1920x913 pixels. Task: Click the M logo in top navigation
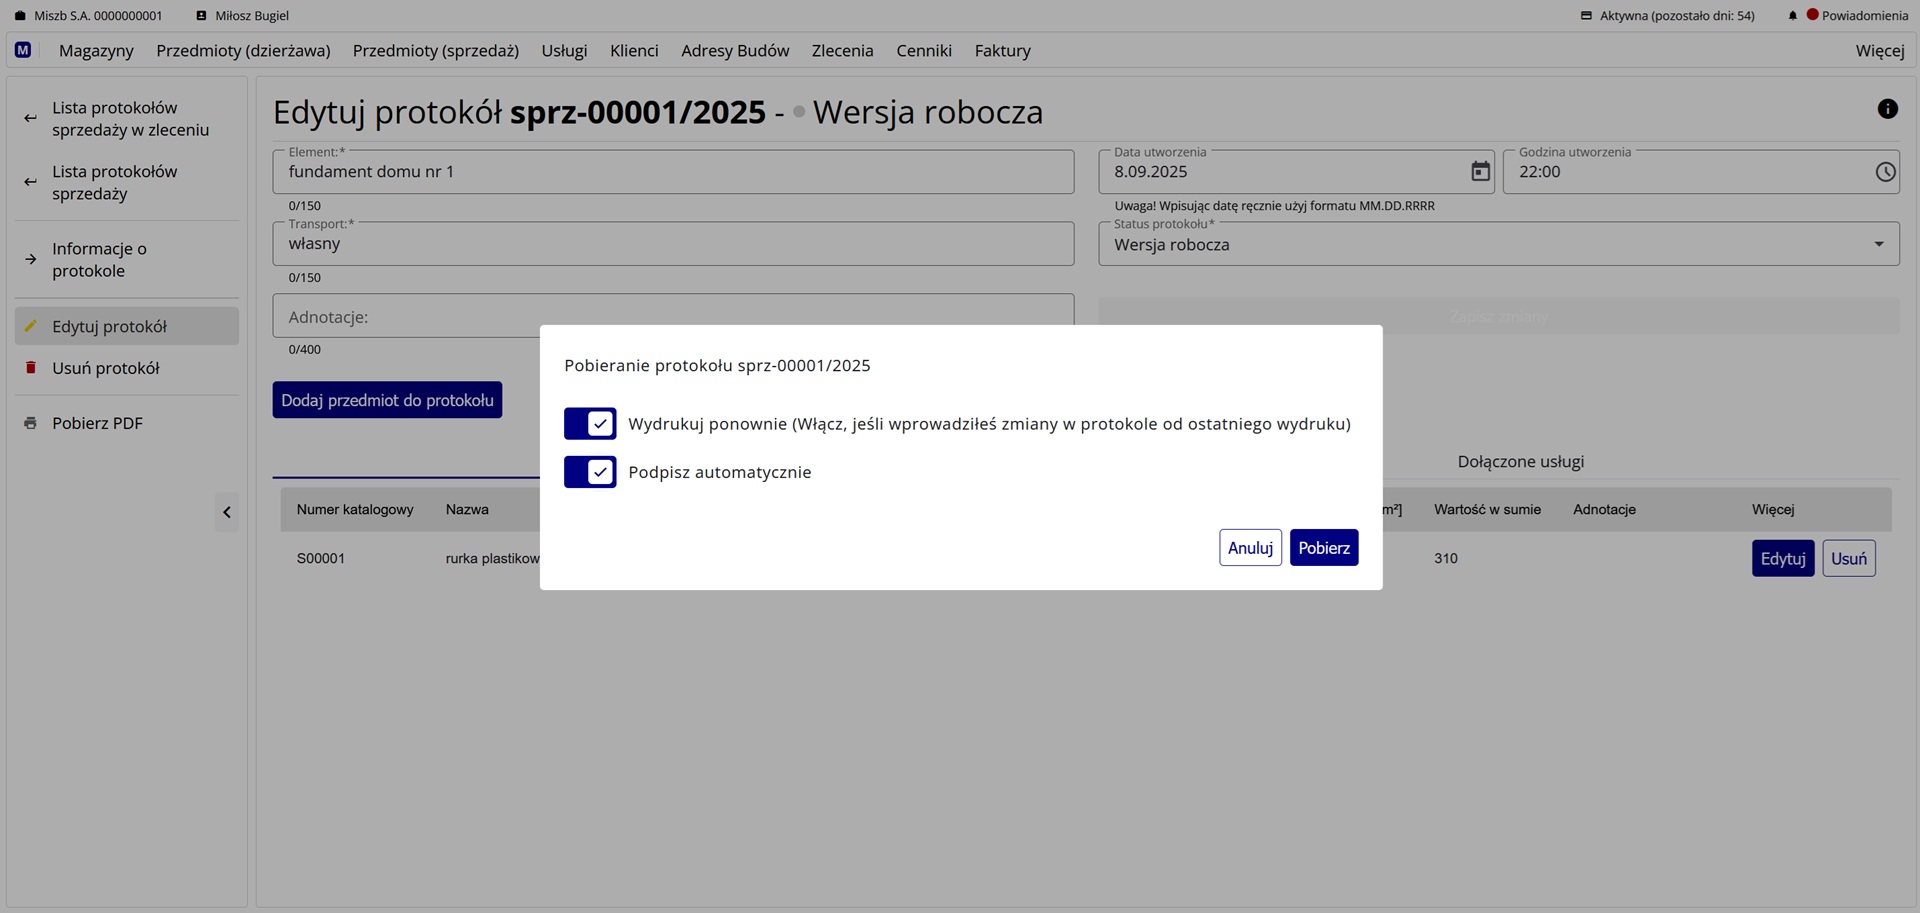[22, 50]
